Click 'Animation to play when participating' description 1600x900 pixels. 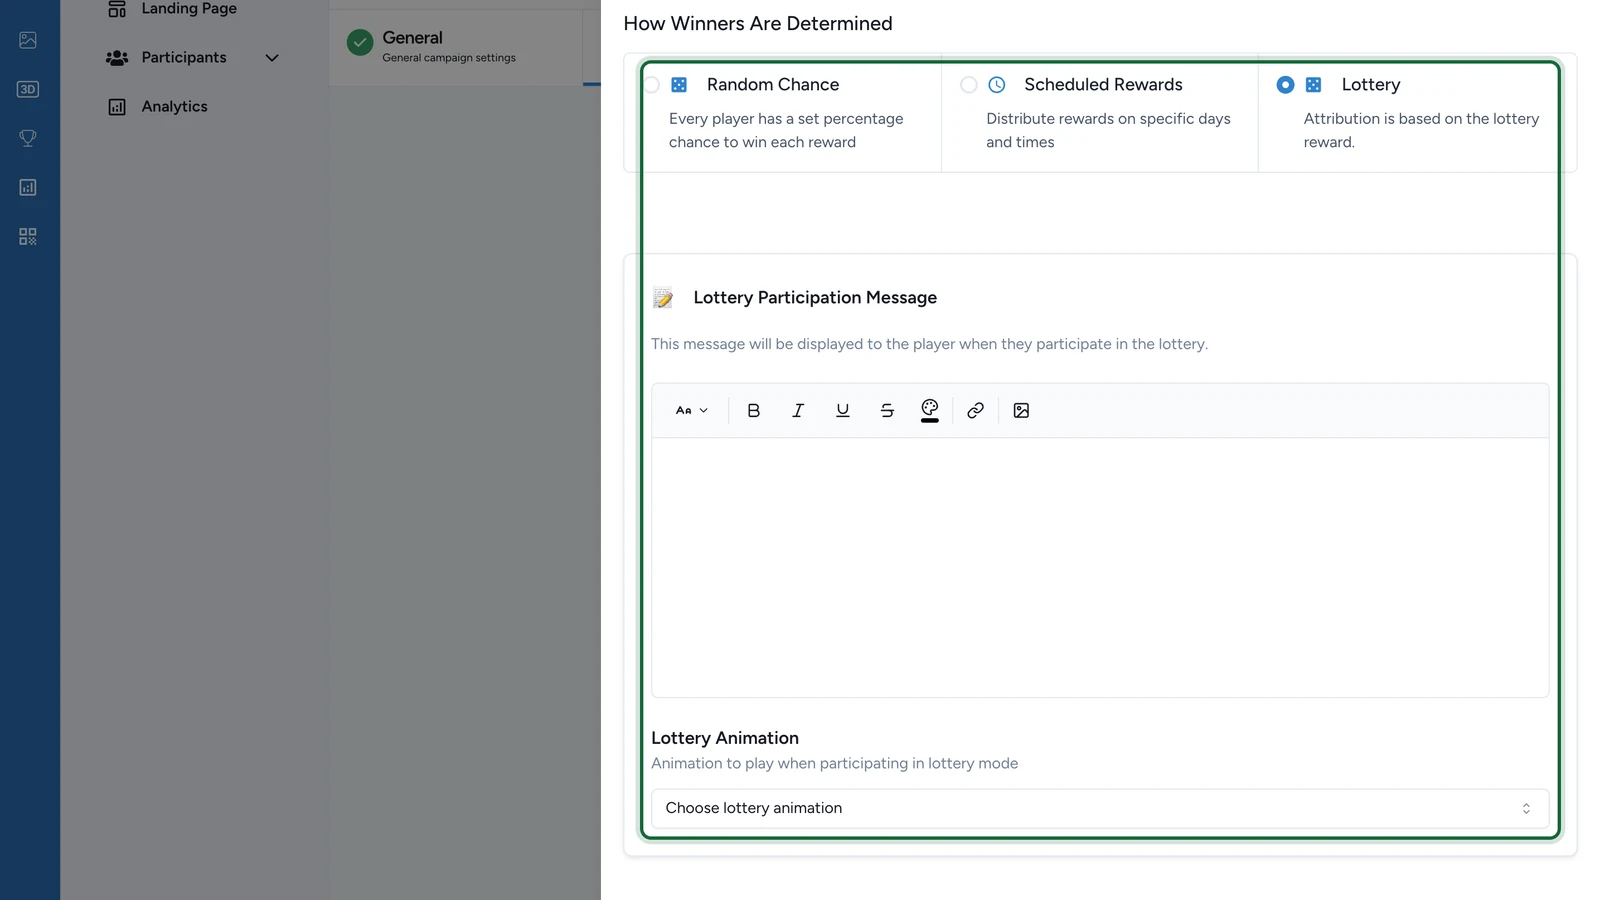click(x=834, y=763)
